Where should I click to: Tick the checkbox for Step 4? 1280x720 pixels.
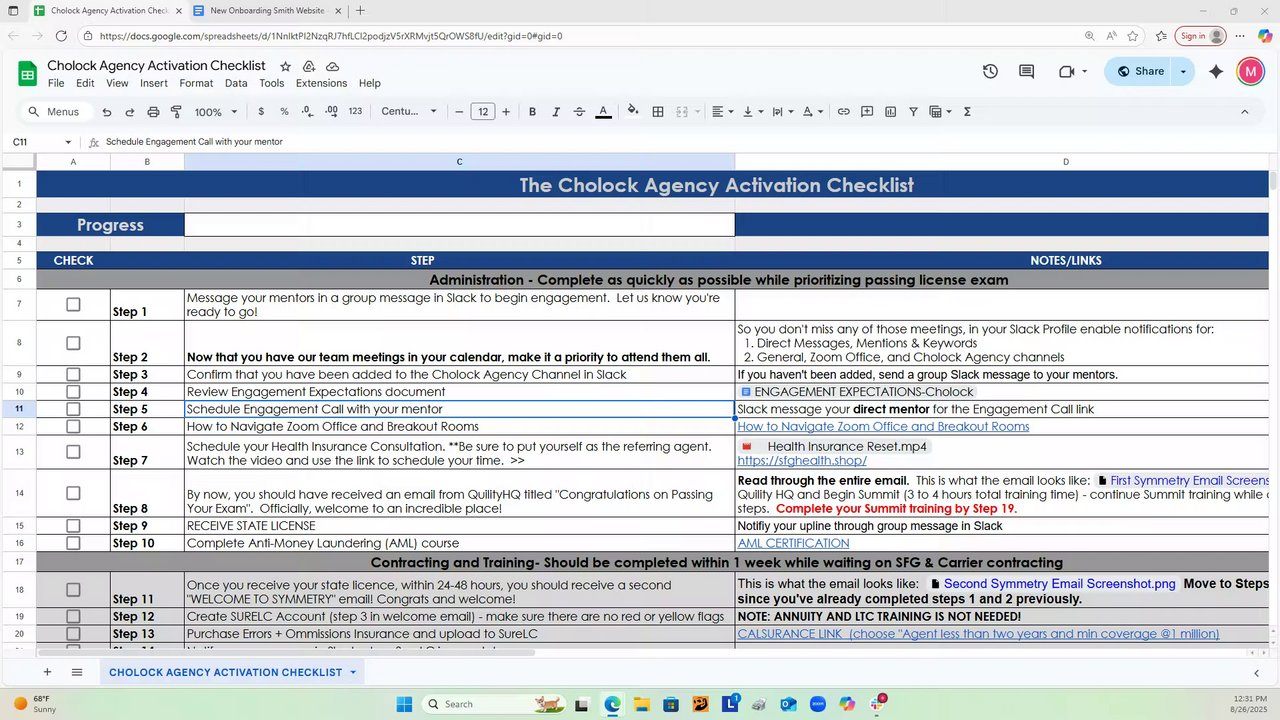pos(73,391)
